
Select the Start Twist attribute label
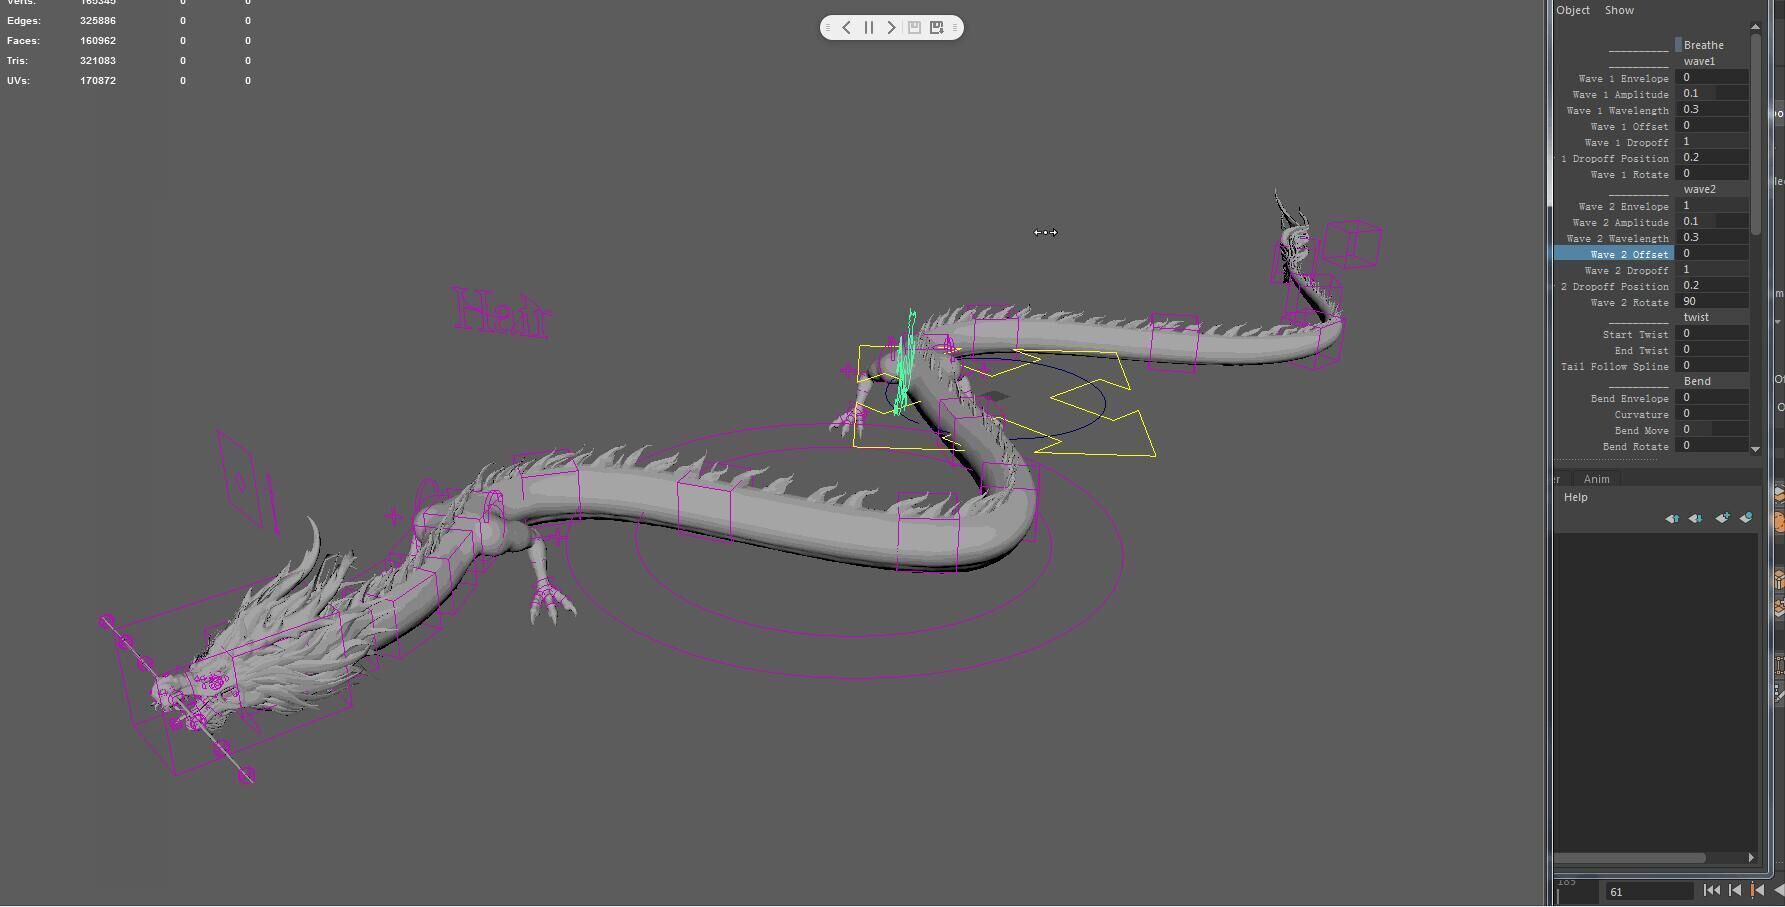(x=1635, y=334)
